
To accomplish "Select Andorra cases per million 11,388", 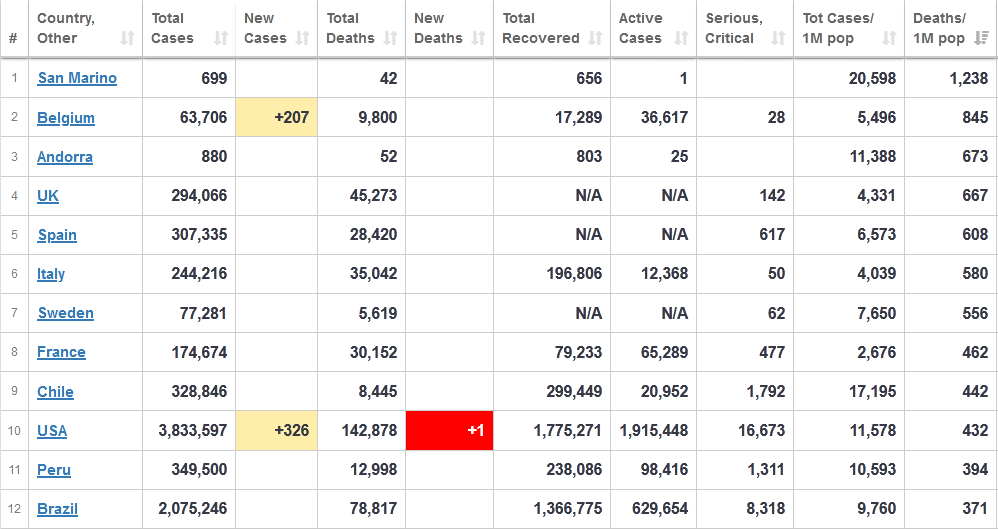I will pyautogui.click(x=873, y=157).
